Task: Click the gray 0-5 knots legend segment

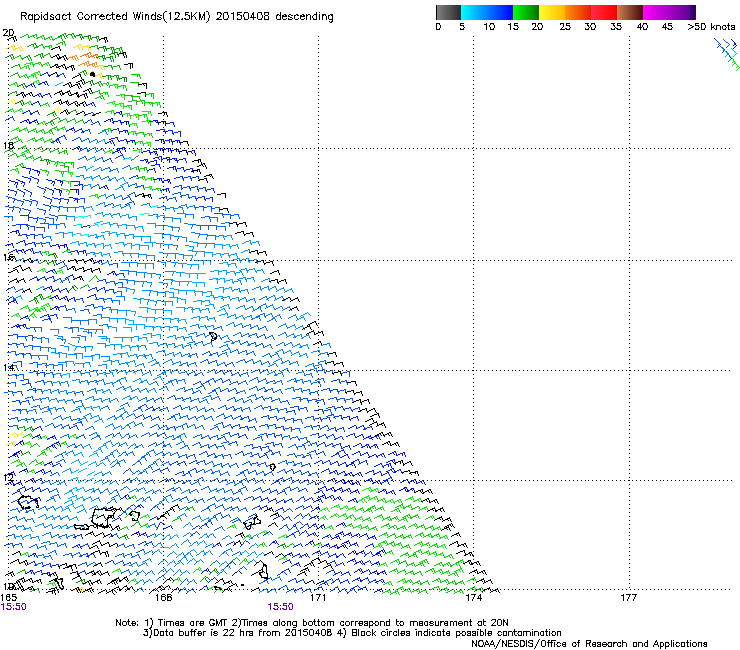Action: [x=448, y=12]
